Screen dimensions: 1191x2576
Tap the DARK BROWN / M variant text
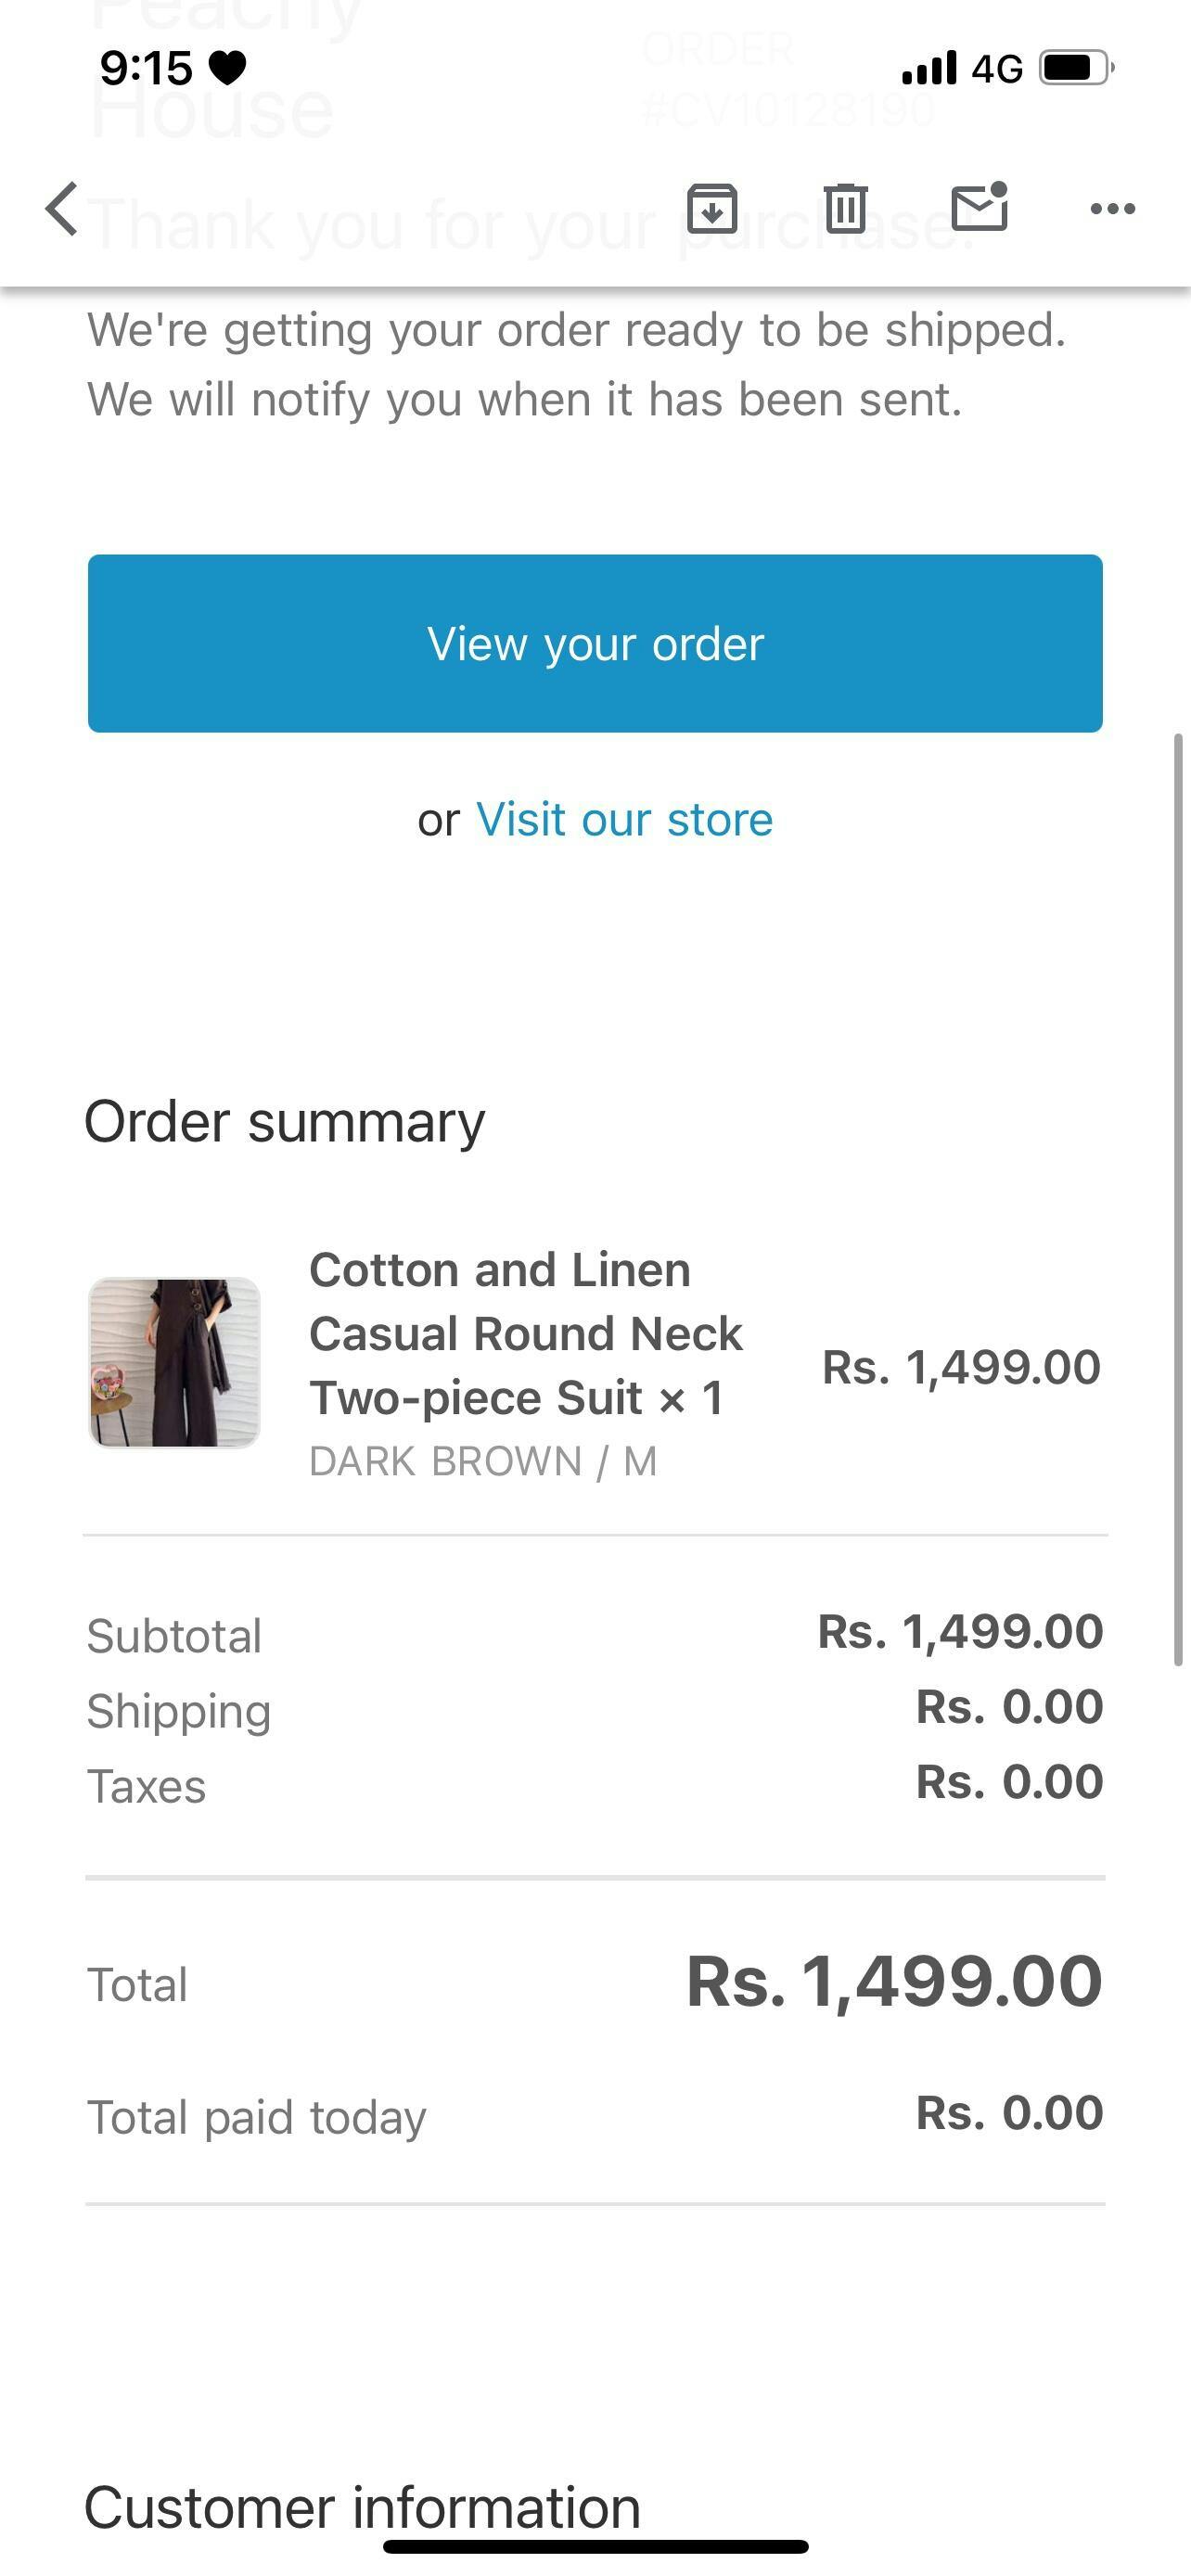pos(483,1462)
